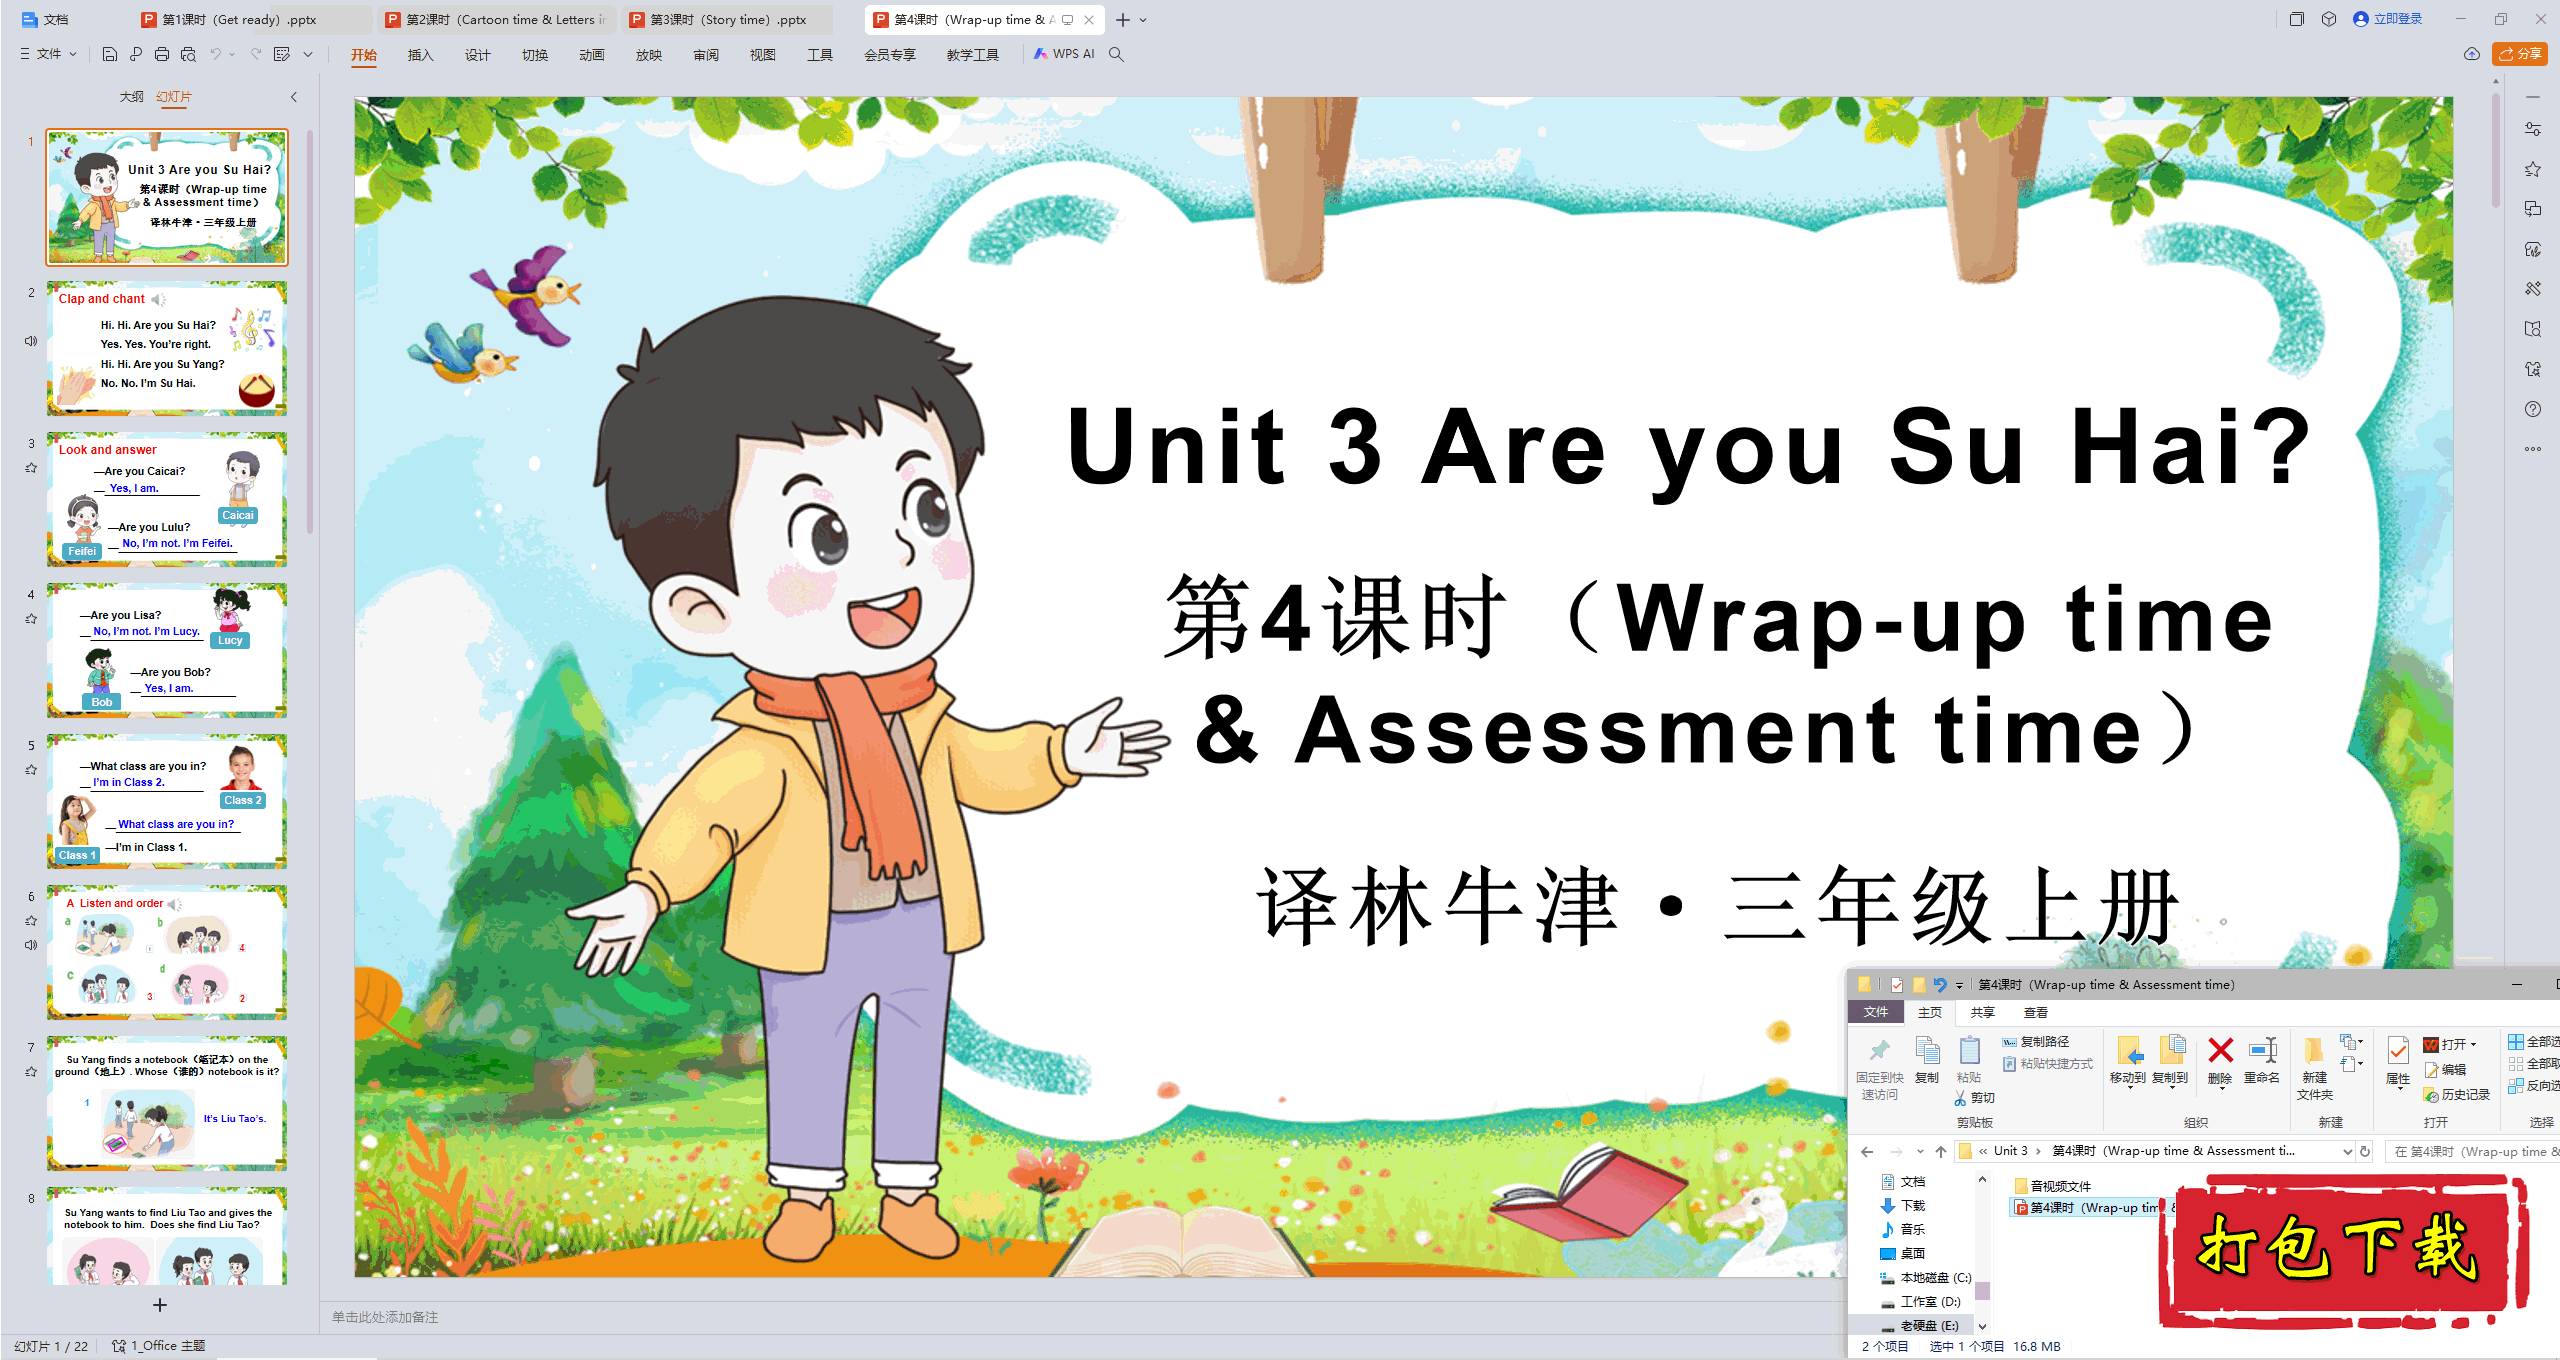Click the cloud upload icon near Share
Screen dimensions: 2560x1360
2471,54
